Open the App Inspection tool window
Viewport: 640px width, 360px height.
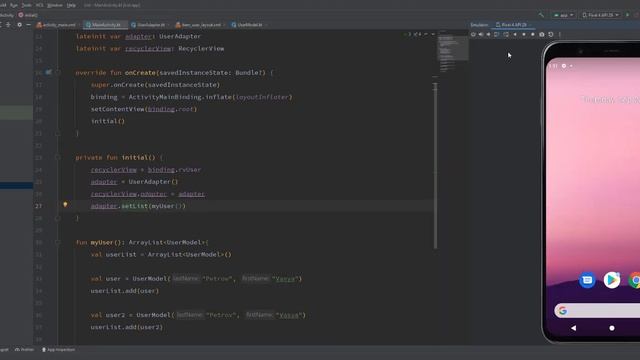58,350
